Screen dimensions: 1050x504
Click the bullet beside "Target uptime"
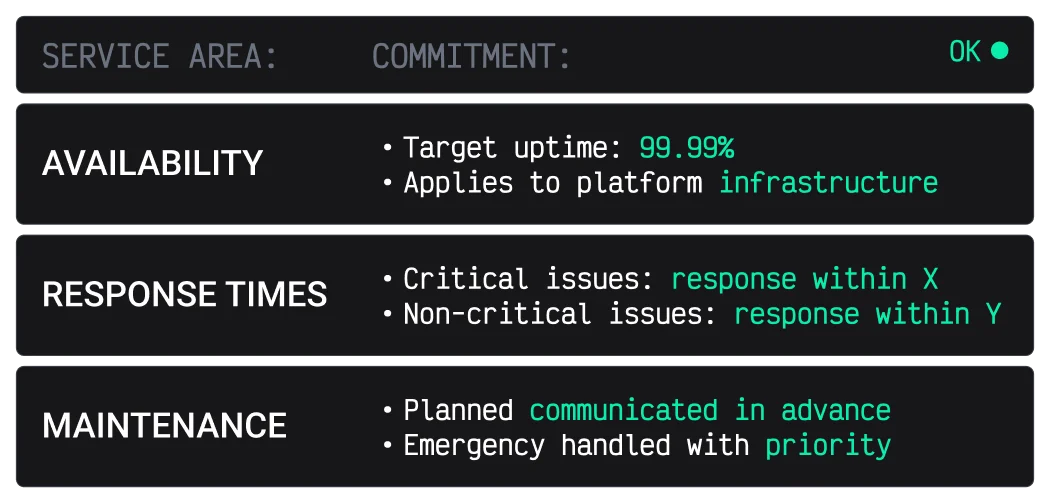[x=388, y=149]
